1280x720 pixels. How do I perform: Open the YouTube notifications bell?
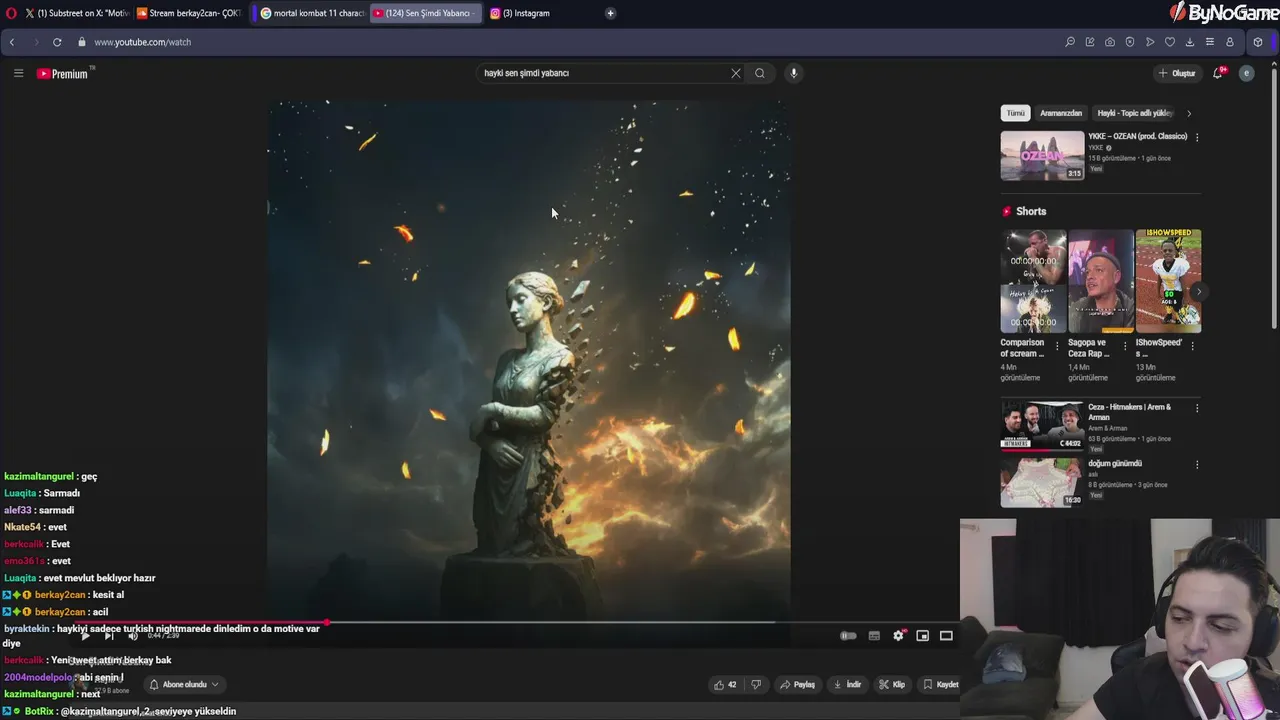pyautogui.click(x=1218, y=73)
